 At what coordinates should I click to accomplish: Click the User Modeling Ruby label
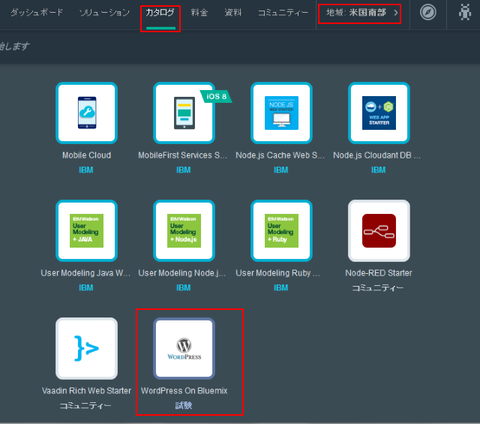tap(278, 273)
